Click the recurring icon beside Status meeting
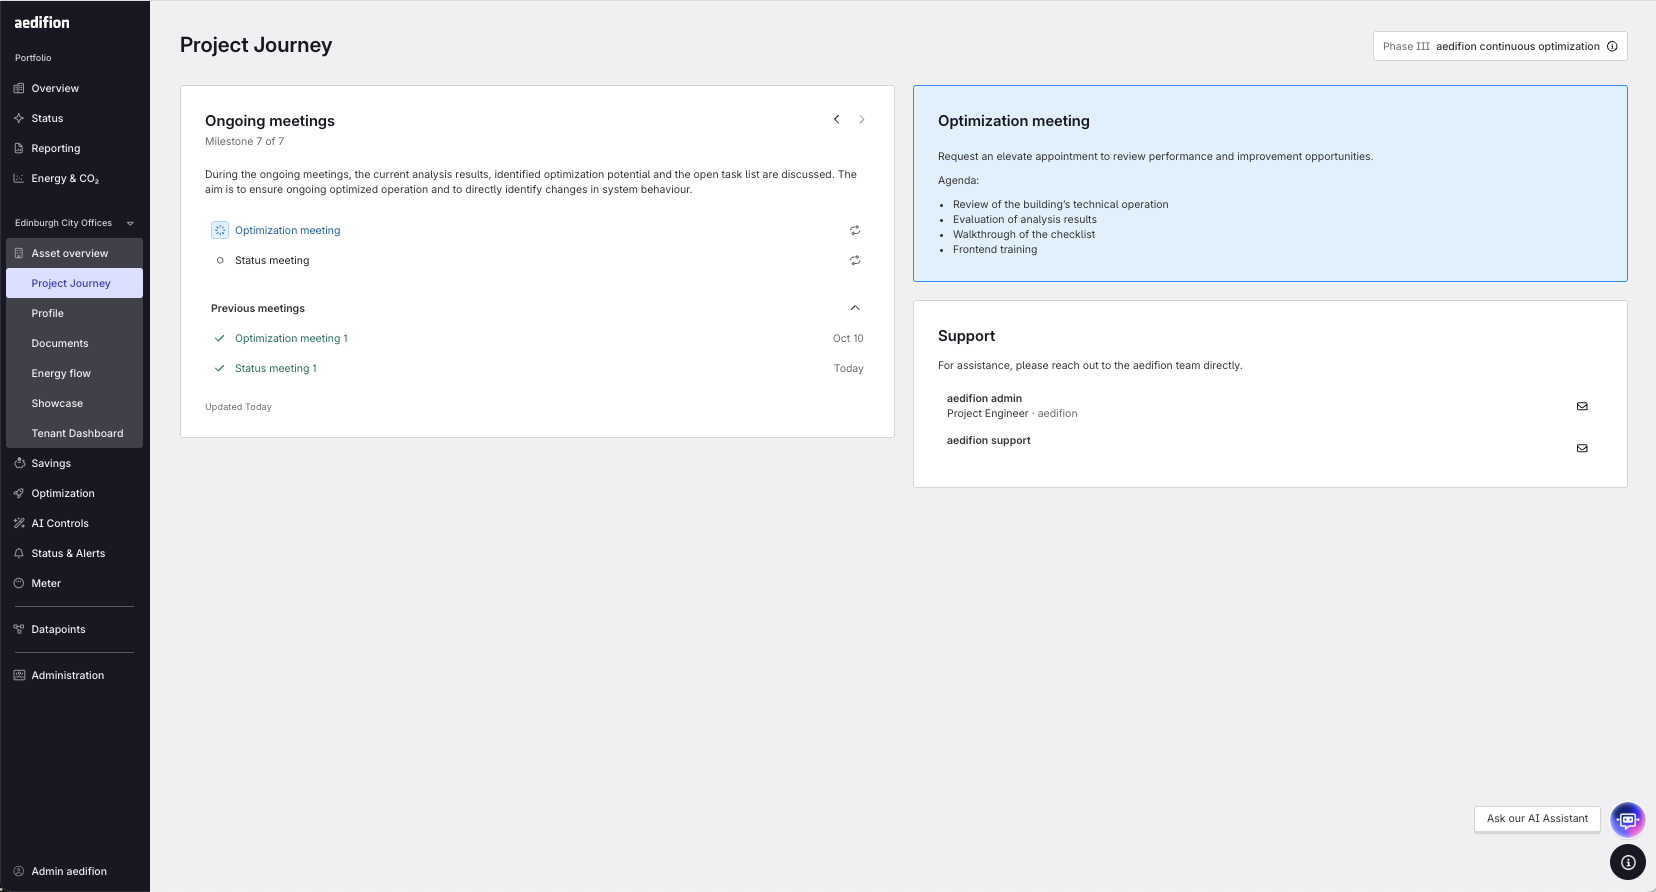The image size is (1656, 892). tap(855, 260)
